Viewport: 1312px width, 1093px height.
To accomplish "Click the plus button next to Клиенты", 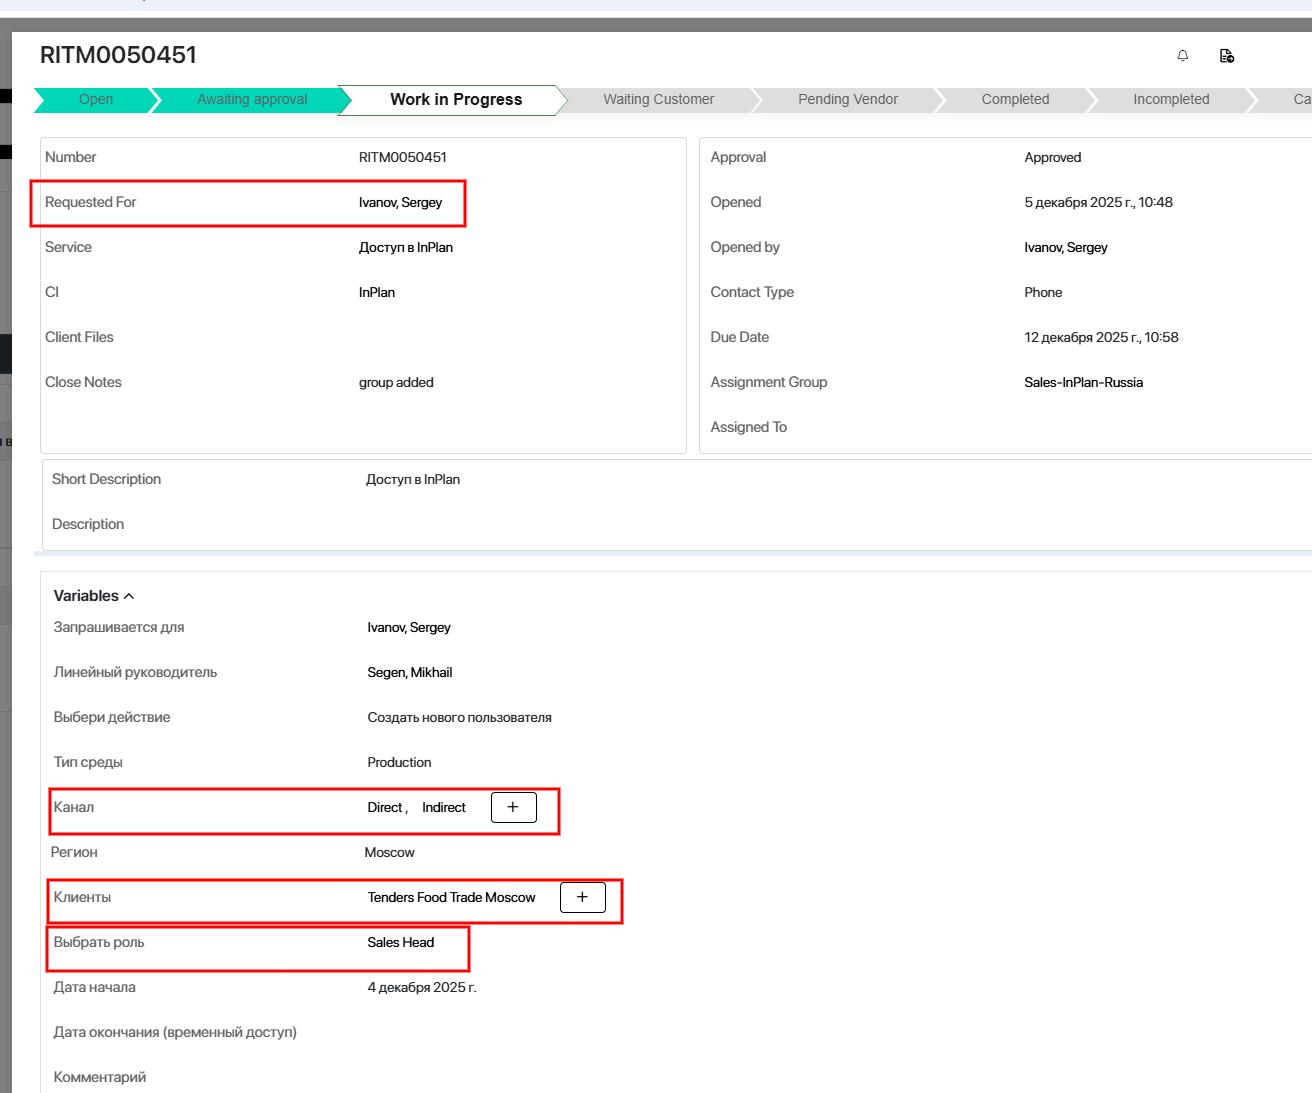I will [582, 897].
